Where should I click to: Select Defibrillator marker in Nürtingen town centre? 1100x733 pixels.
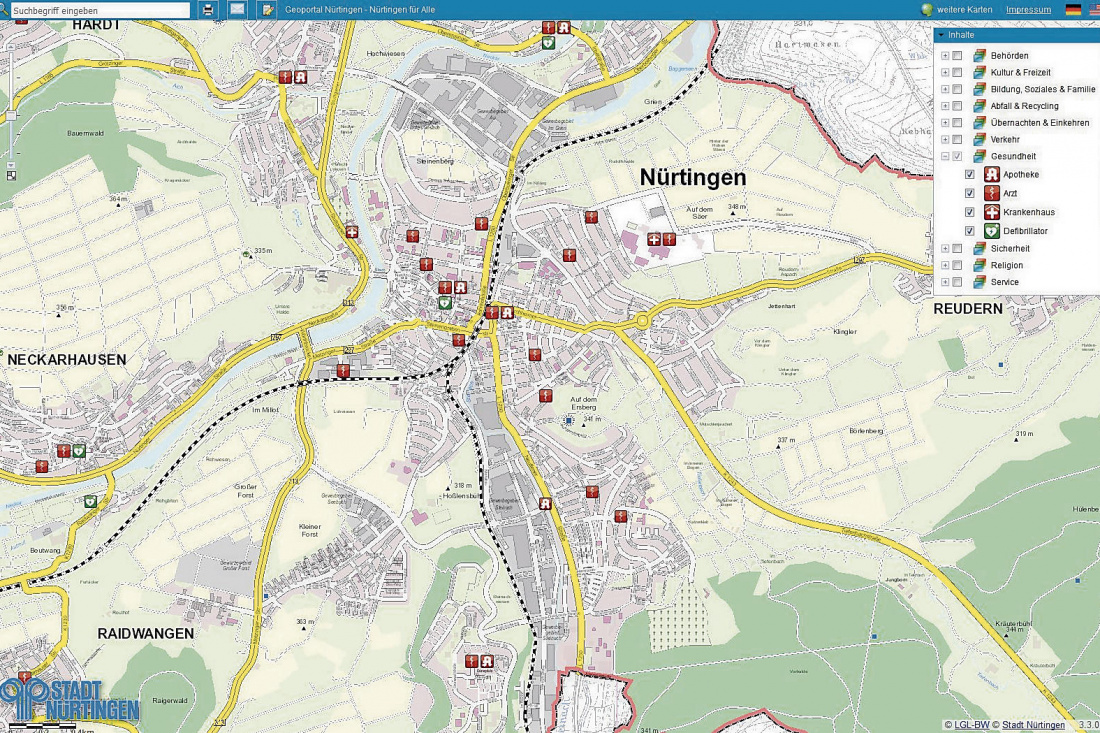click(x=445, y=302)
